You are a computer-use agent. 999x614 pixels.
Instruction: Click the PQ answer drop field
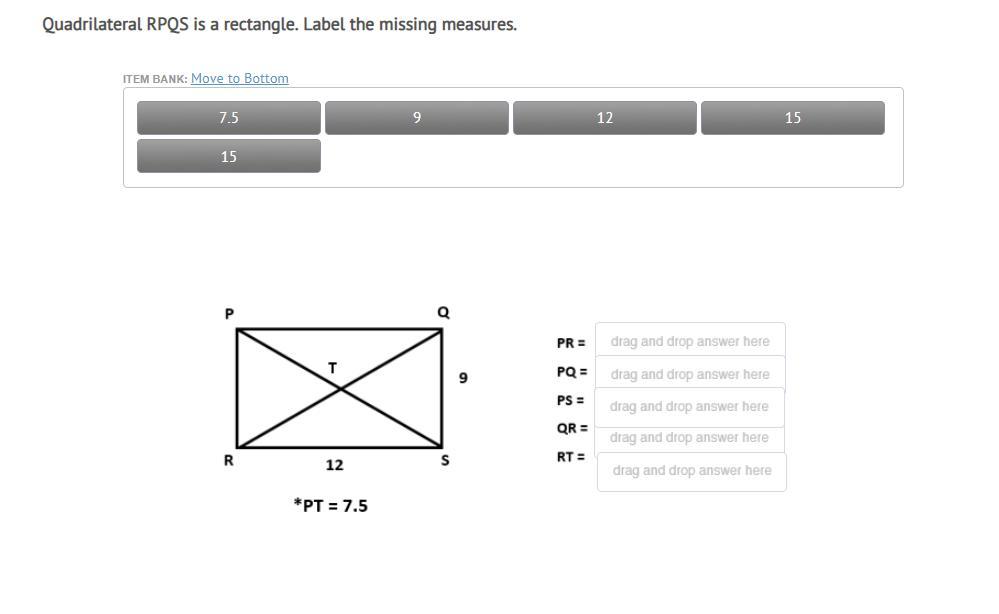click(x=690, y=374)
